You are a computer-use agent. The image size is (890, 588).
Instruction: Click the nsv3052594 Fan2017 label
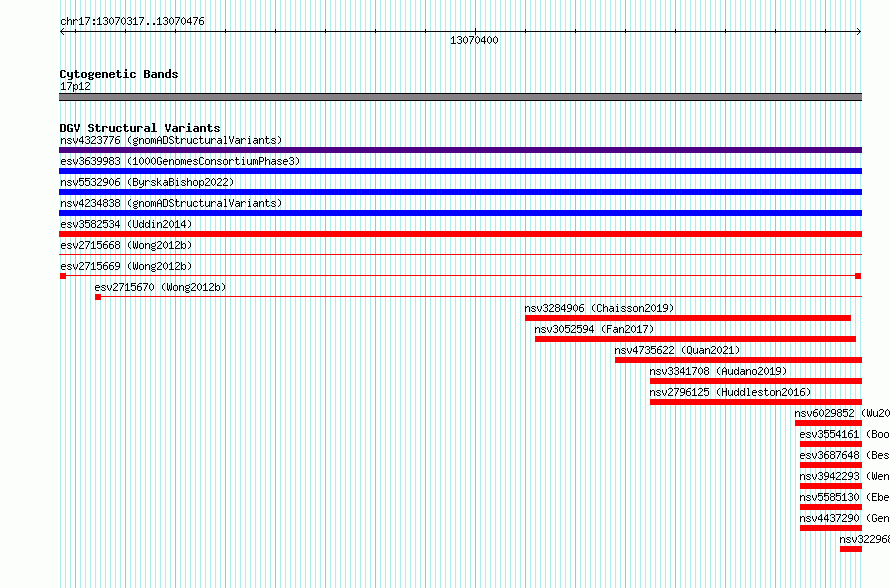click(x=594, y=329)
